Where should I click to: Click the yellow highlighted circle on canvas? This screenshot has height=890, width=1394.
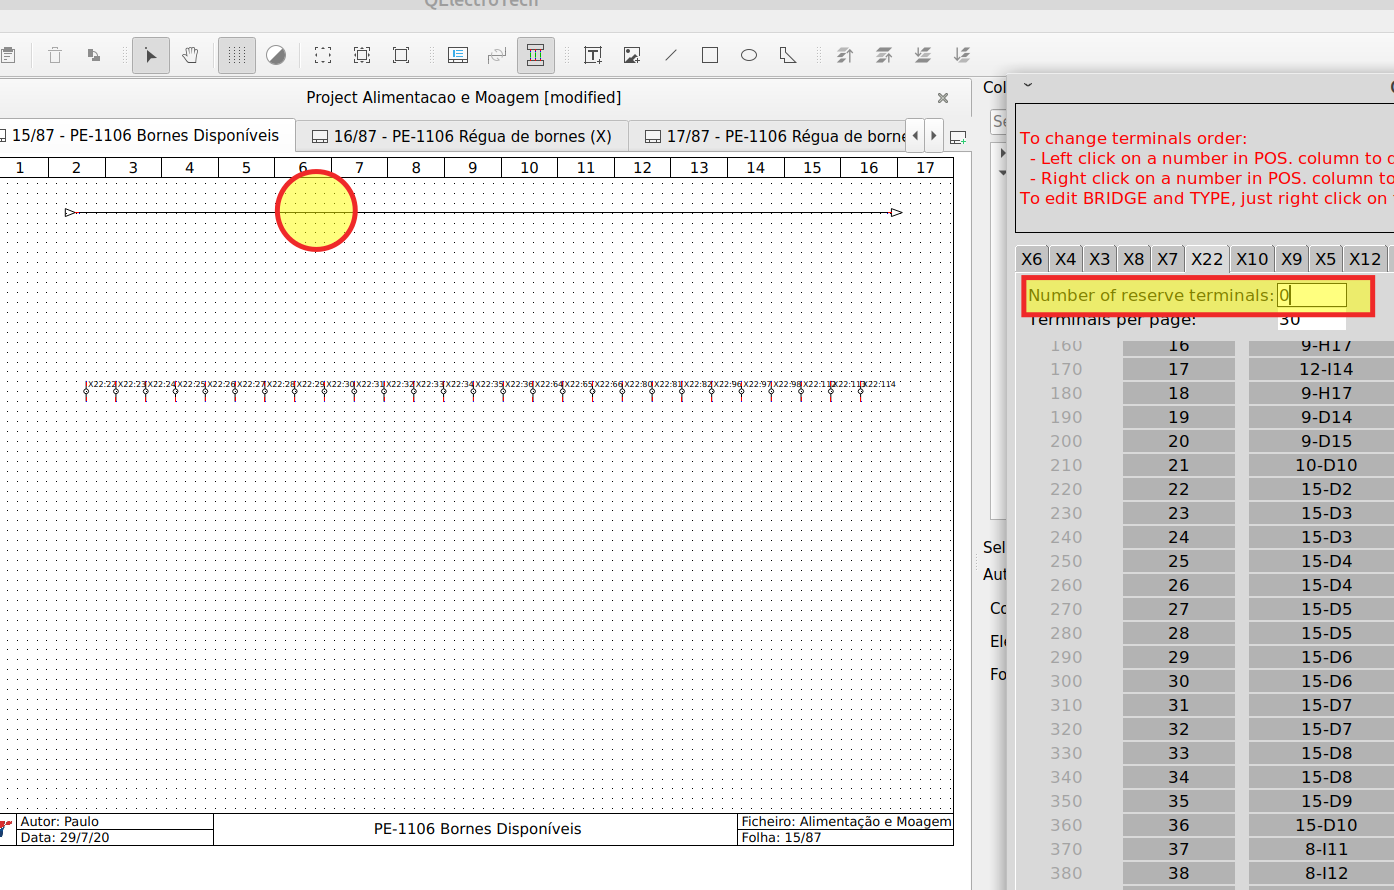[316, 211]
